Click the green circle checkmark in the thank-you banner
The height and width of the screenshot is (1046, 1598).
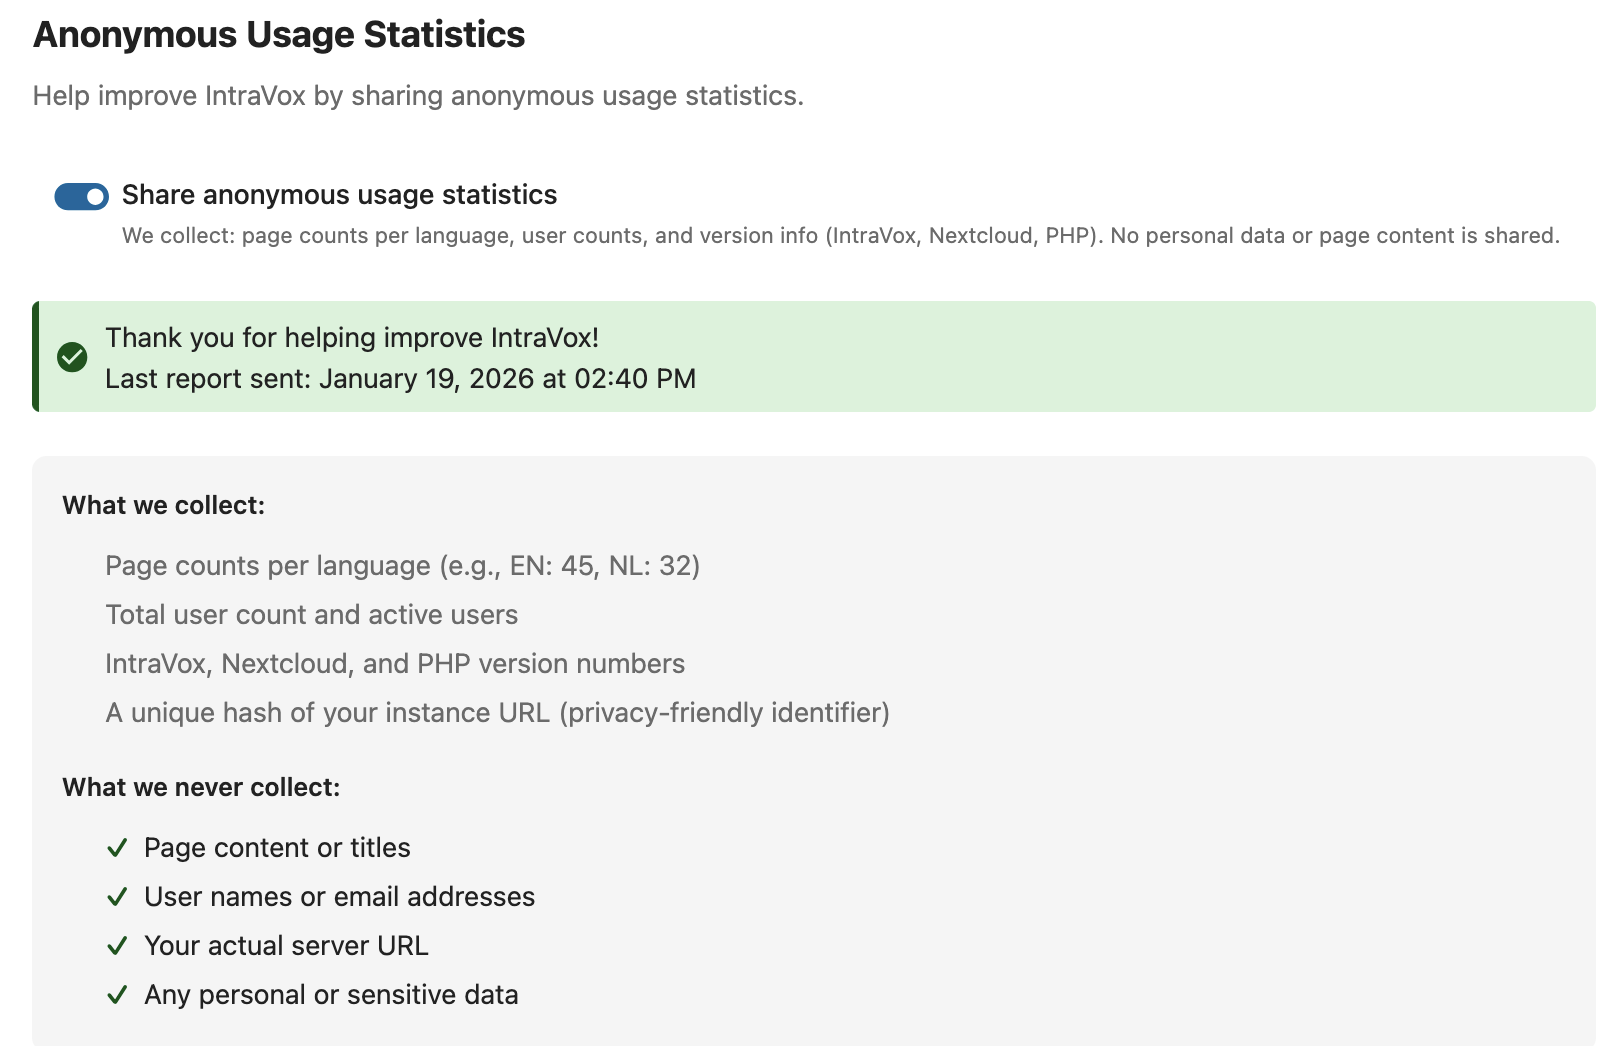pos(72,357)
